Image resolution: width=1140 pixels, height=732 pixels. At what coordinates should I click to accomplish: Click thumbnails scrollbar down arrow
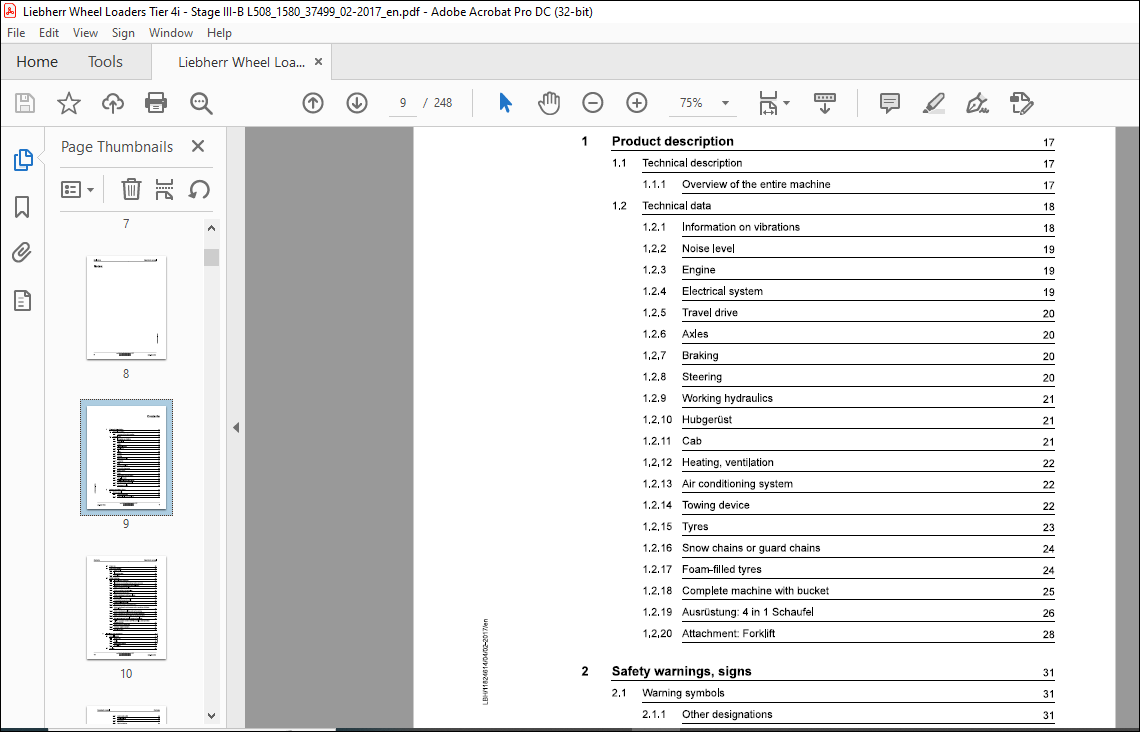[x=212, y=715]
